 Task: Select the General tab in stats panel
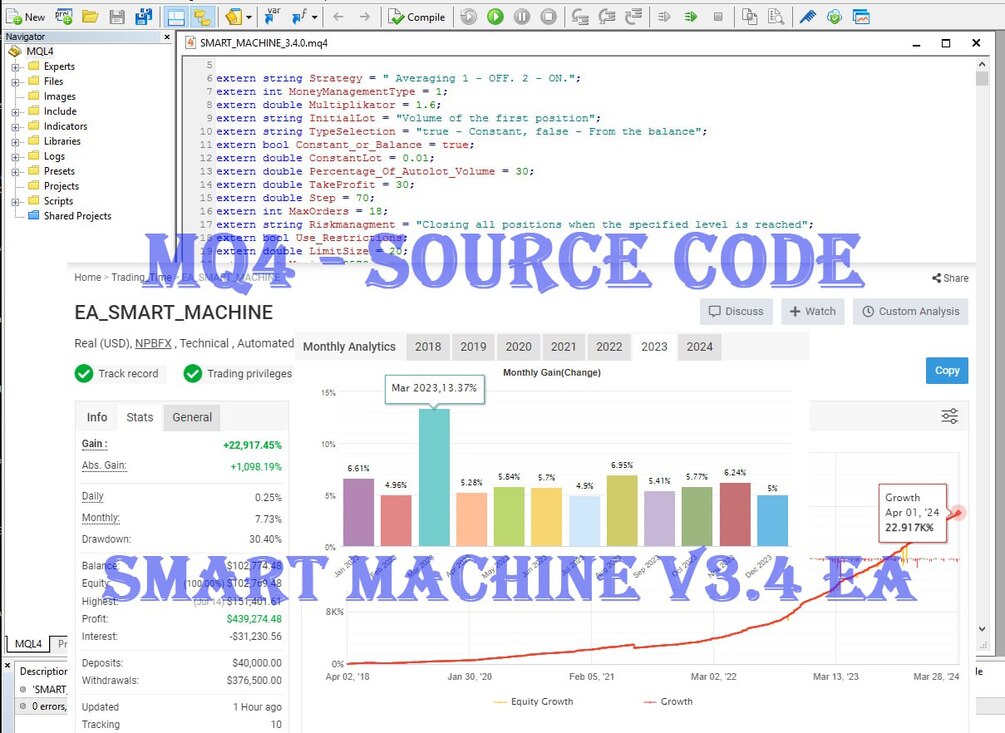[x=192, y=417]
